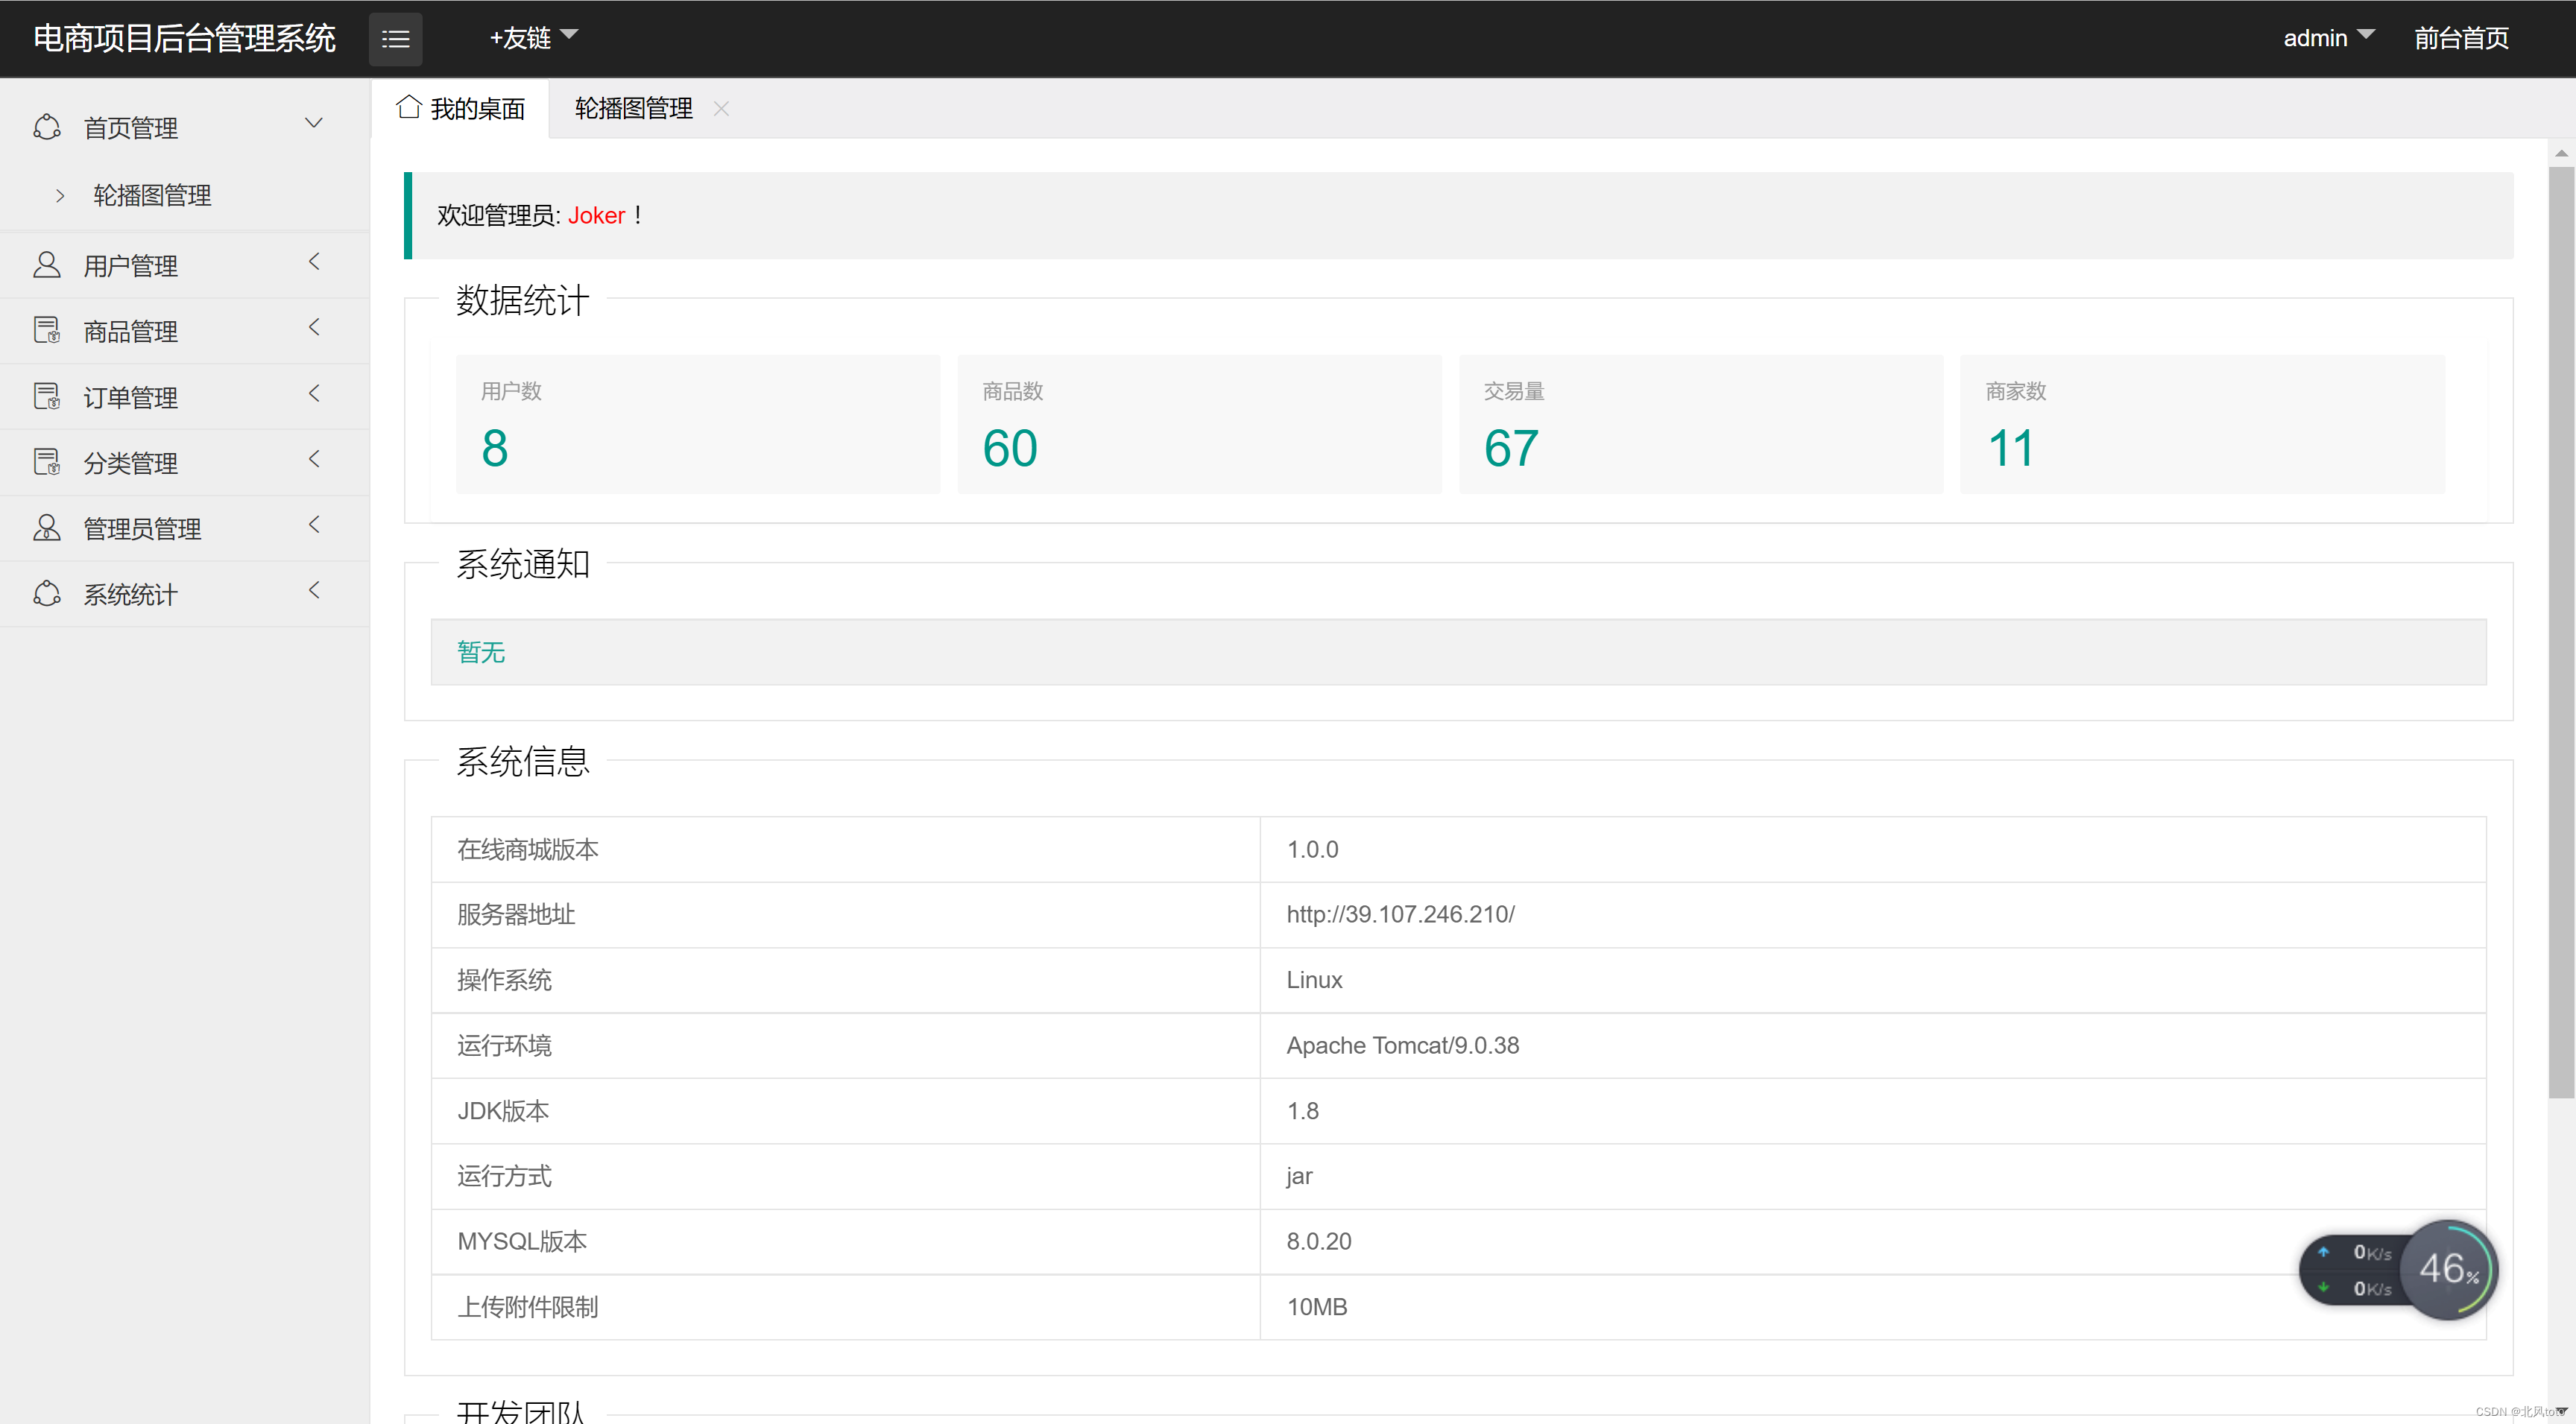Close the 轮播图管理 tab
The image size is (2576, 1424).
point(721,108)
